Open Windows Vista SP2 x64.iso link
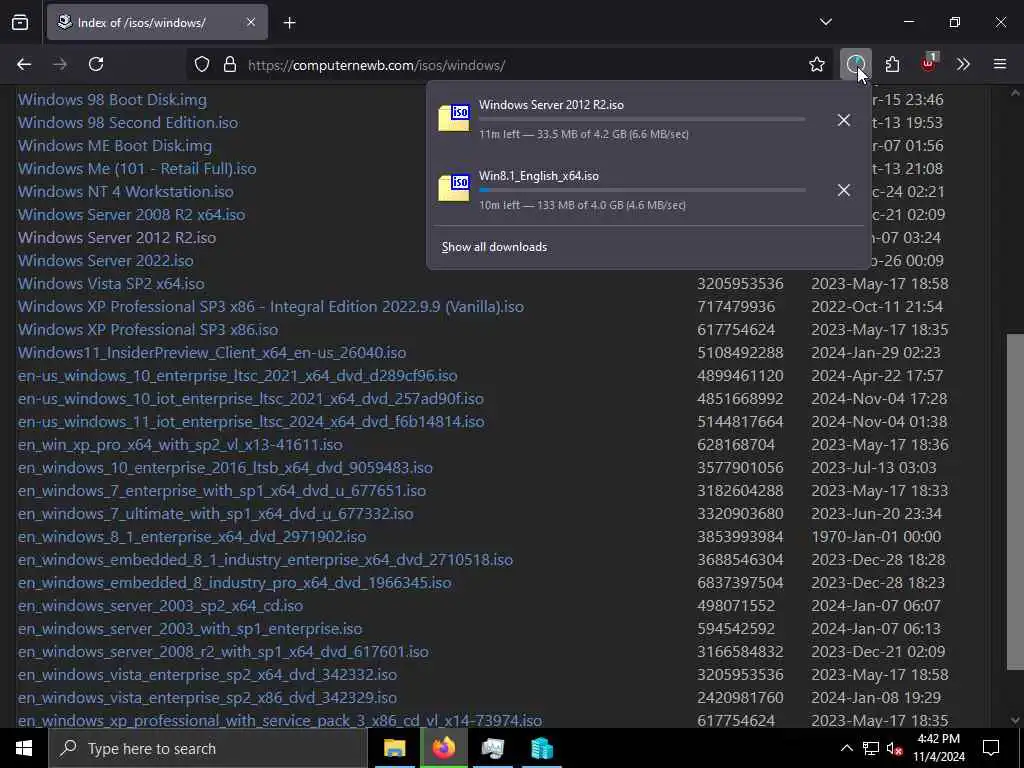 click(111, 283)
